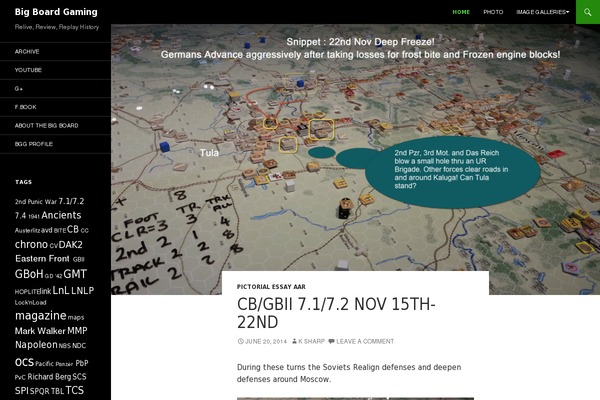This screenshot has width=600, height=400.
Task: Select the LnL tag
Action: (x=60, y=291)
